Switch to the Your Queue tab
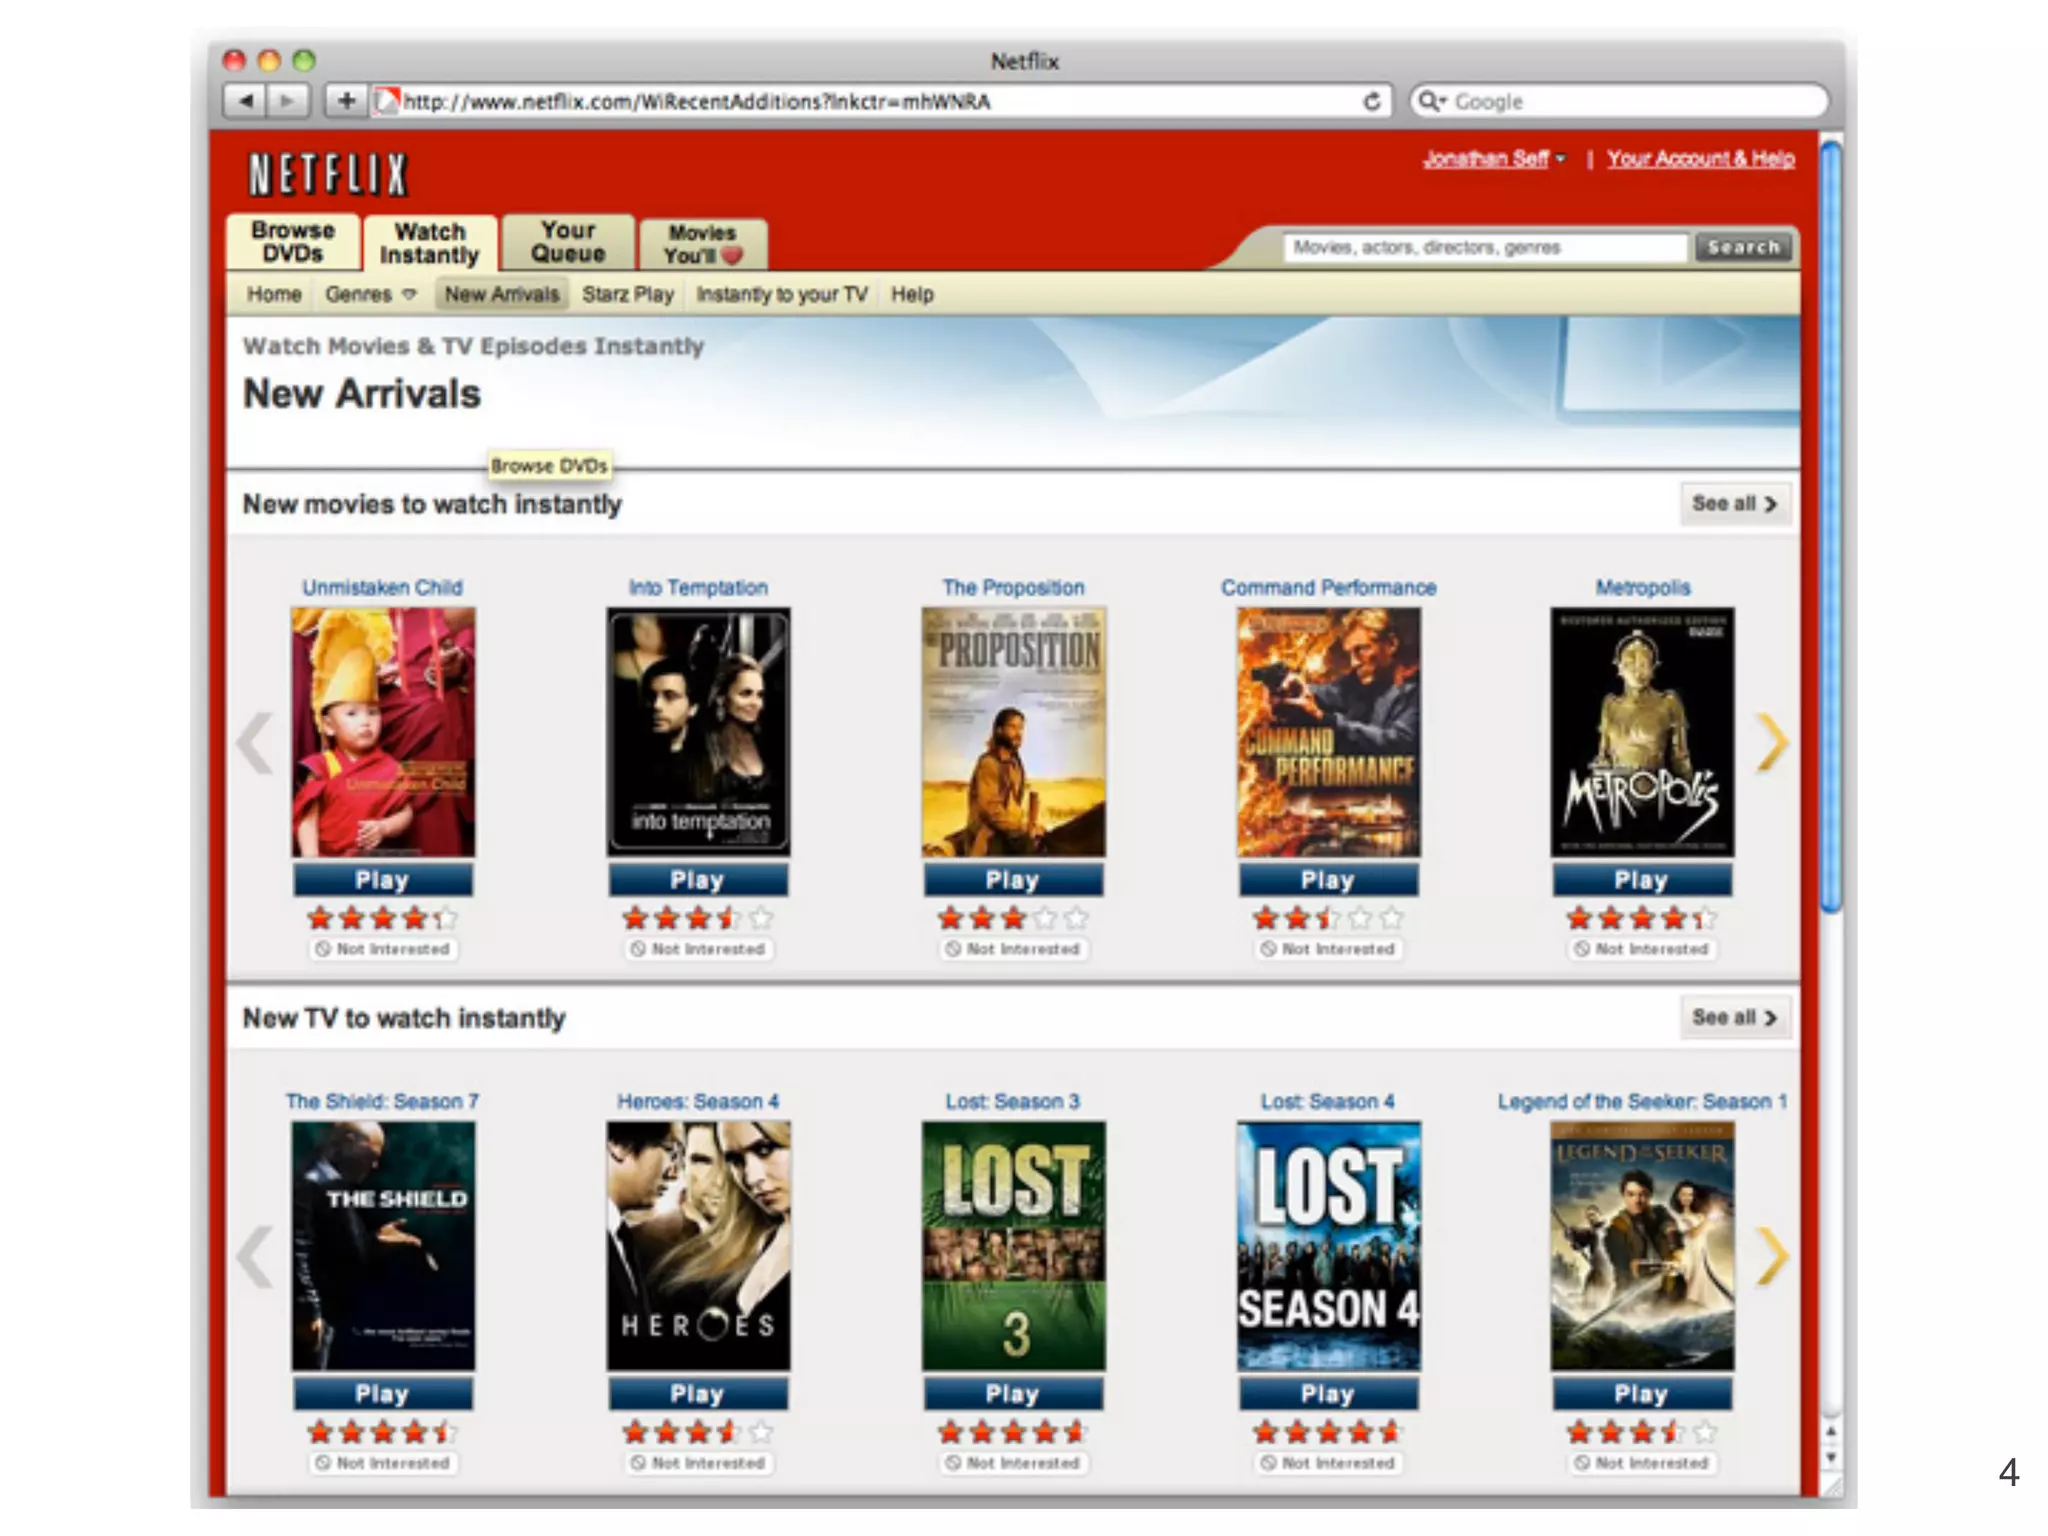The width and height of the screenshot is (2048, 1536). click(x=568, y=243)
